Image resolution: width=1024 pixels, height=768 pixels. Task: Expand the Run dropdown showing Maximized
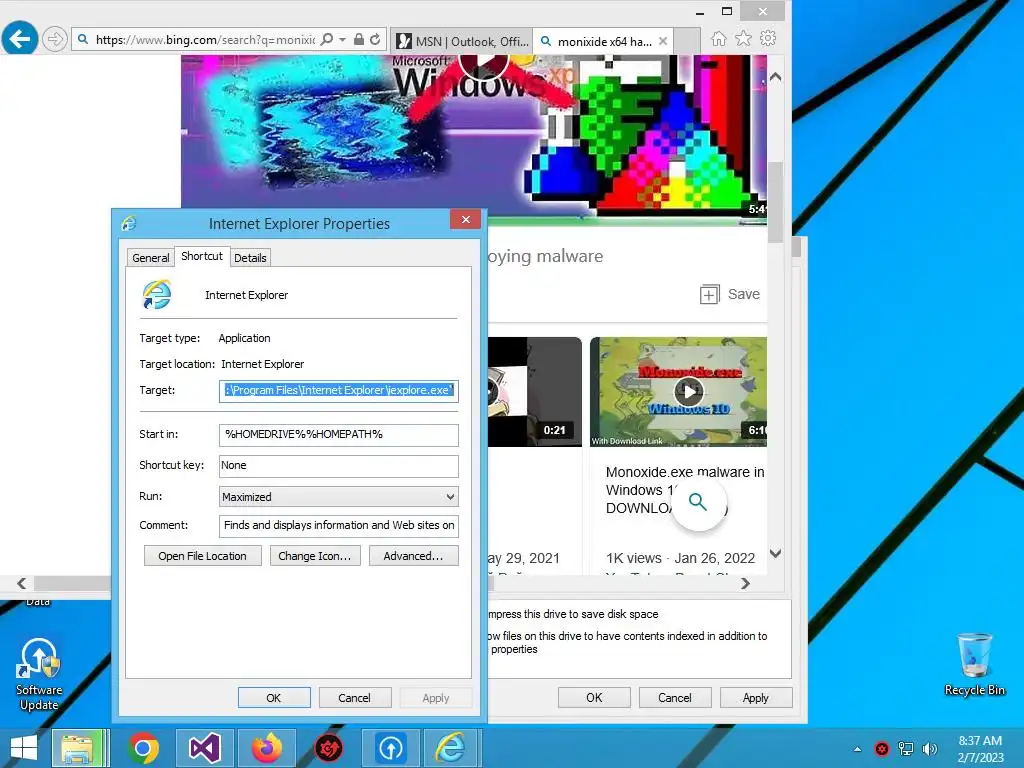click(x=338, y=497)
